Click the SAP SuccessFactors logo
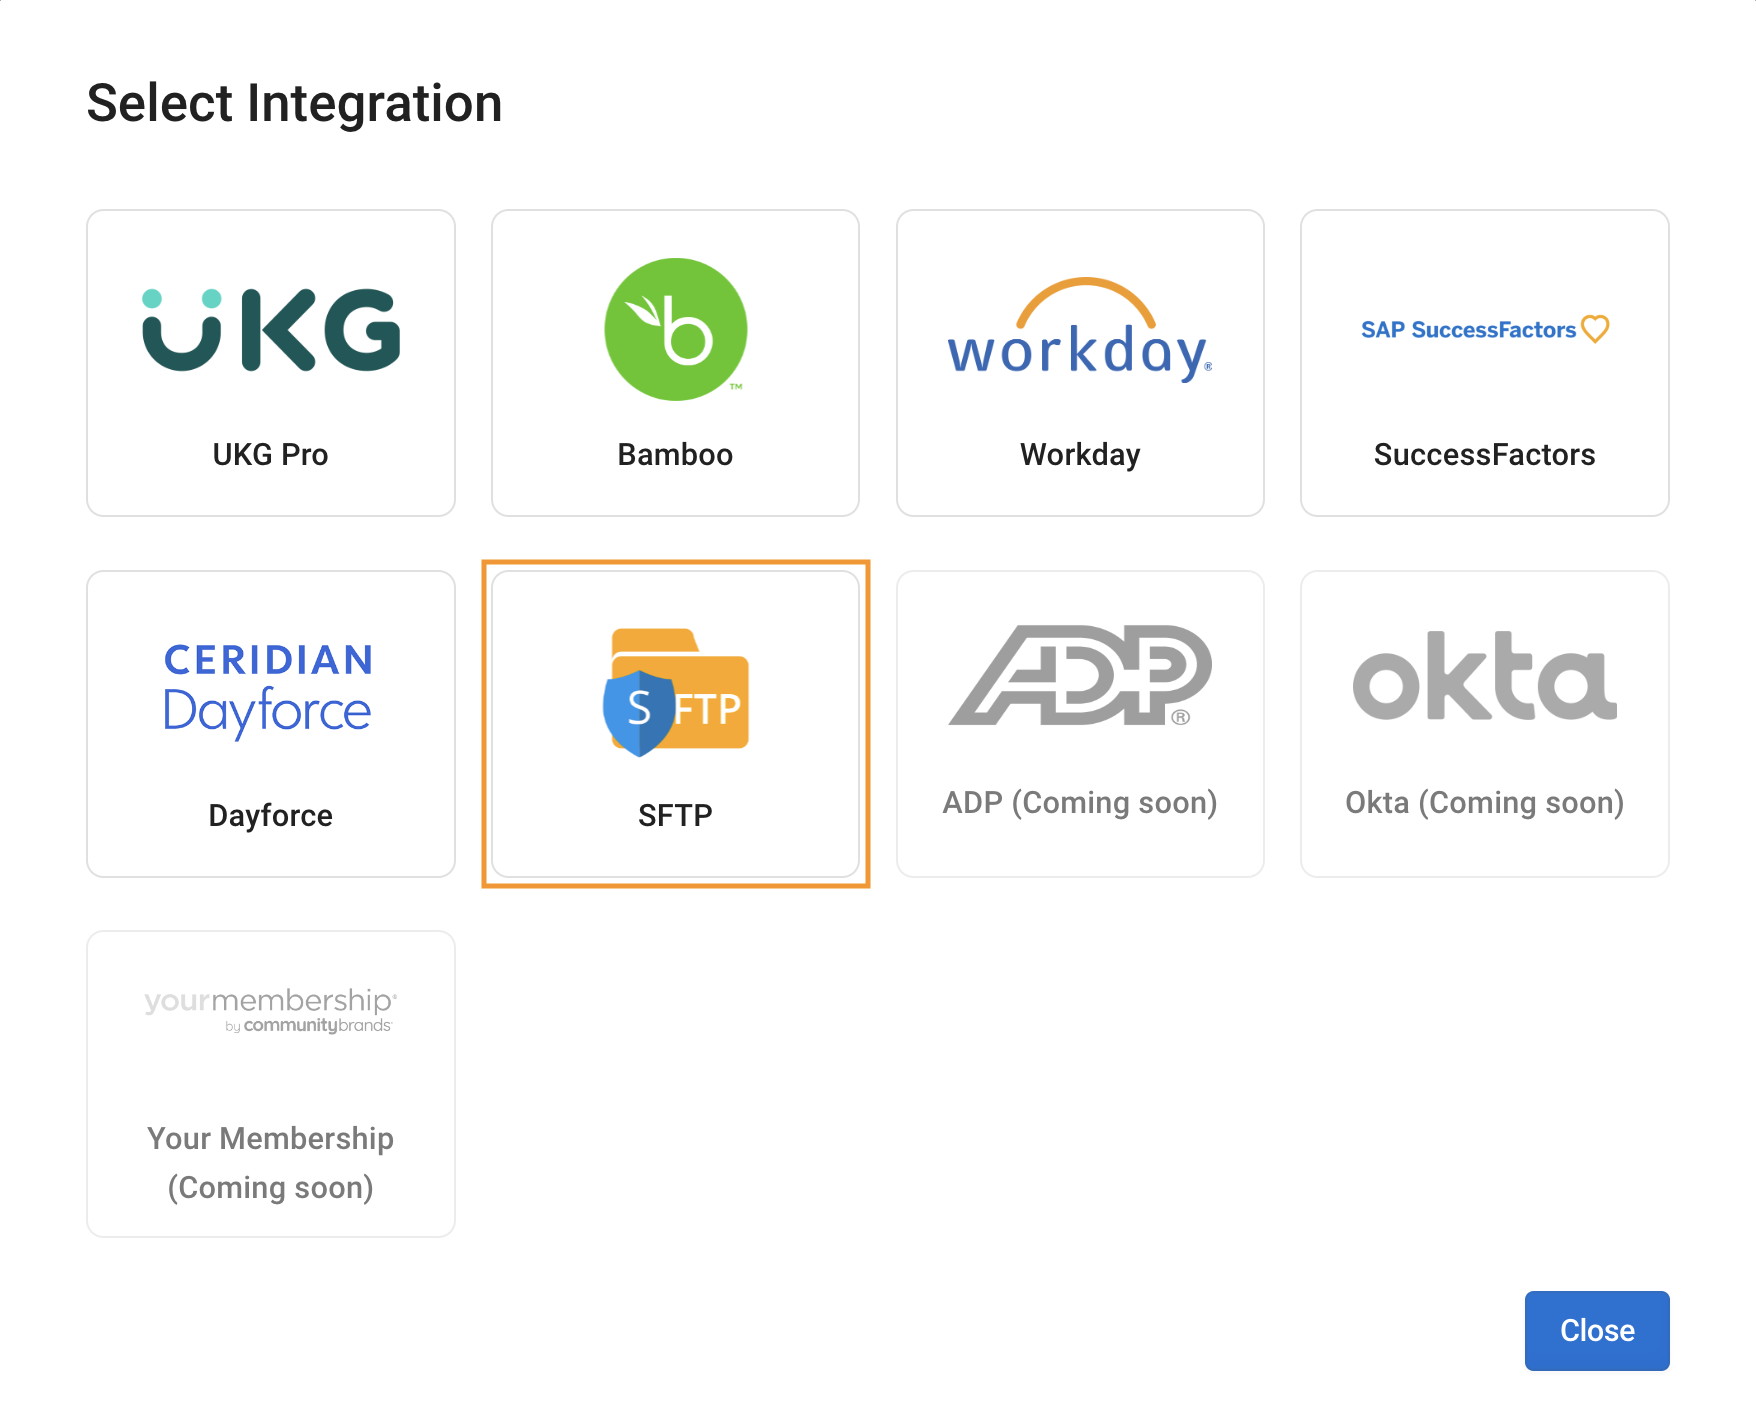 [x=1485, y=329]
